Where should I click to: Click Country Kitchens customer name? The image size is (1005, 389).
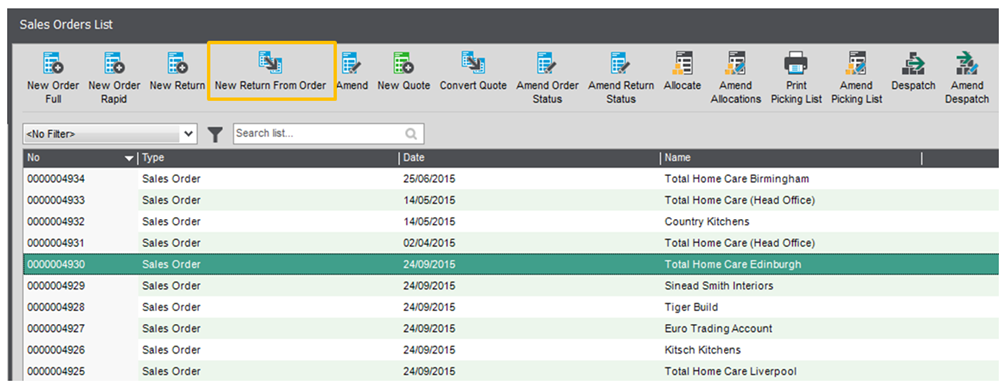tap(707, 222)
